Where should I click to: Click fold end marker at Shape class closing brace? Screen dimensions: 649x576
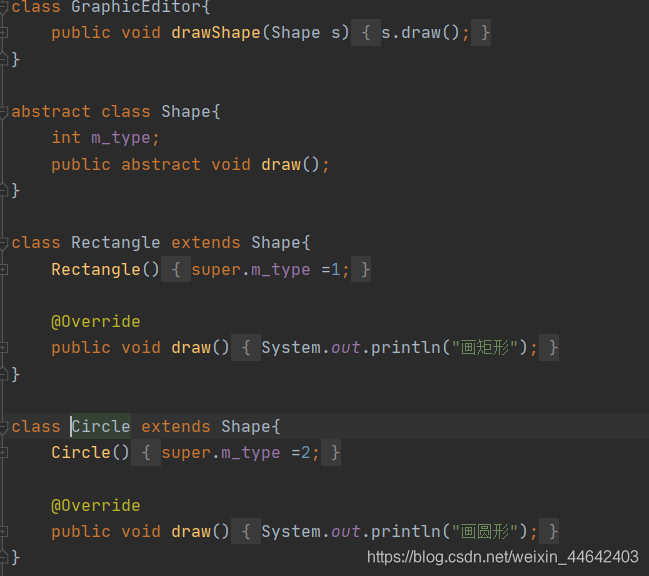(x=3, y=190)
